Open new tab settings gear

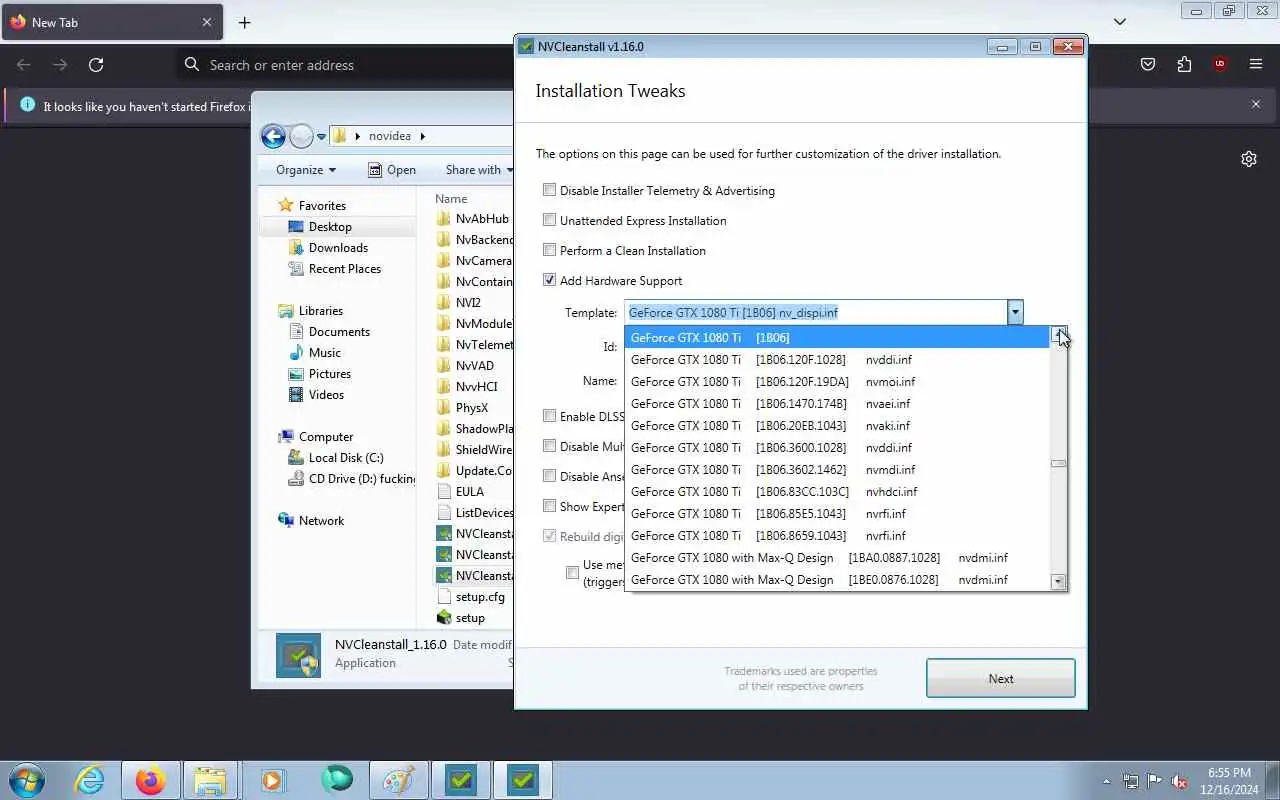1249,159
